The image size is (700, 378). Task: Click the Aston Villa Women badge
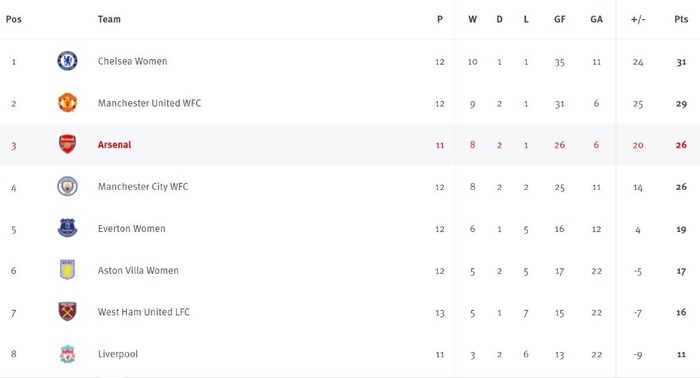click(x=67, y=270)
